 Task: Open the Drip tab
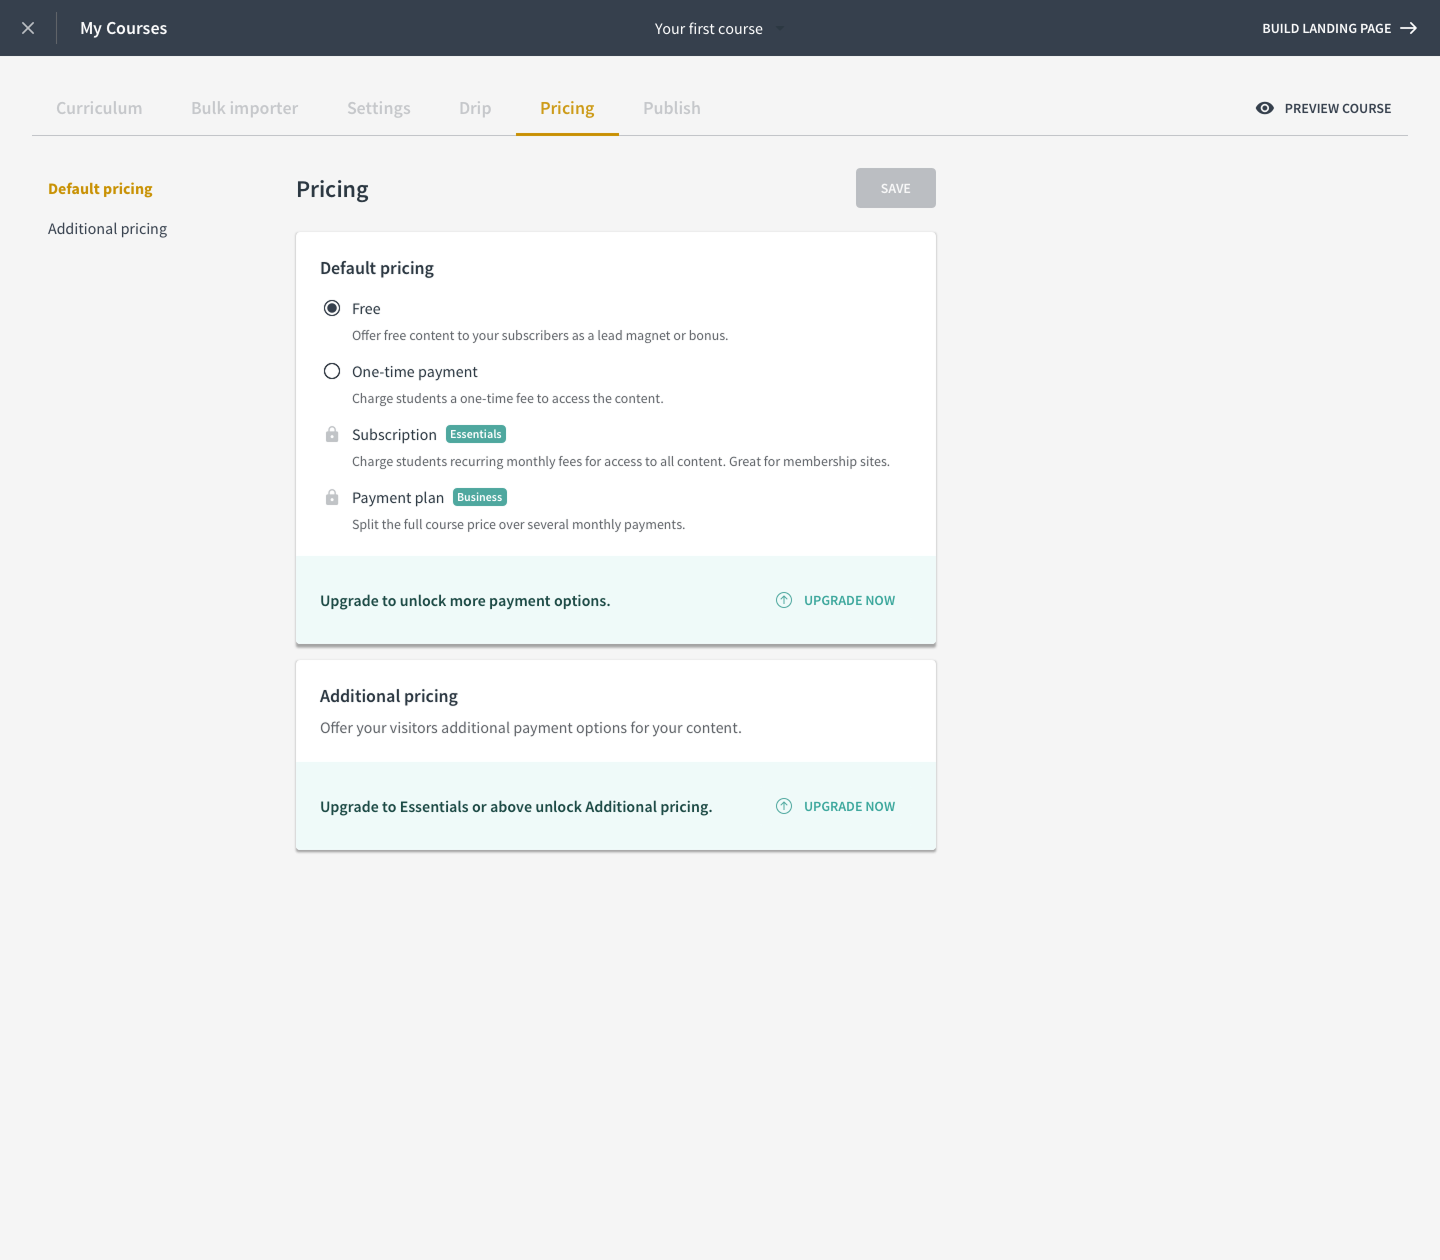pos(475,108)
